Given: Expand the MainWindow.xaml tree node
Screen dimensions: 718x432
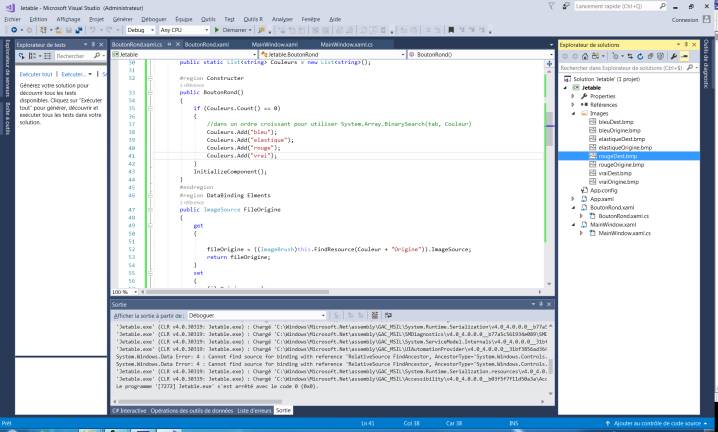Looking at the screenshot, I should pyautogui.click(x=574, y=225).
